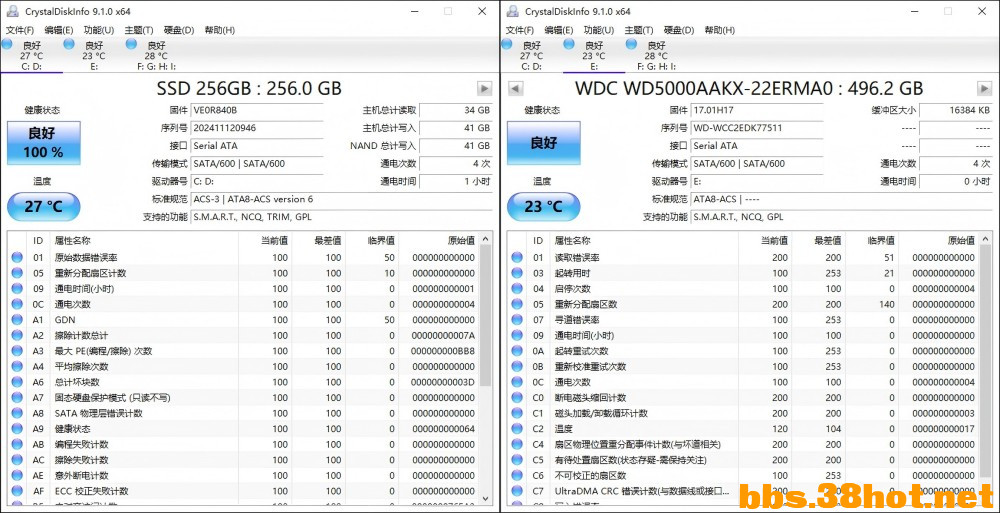Click serial number field 202411120946

tap(257, 128)
